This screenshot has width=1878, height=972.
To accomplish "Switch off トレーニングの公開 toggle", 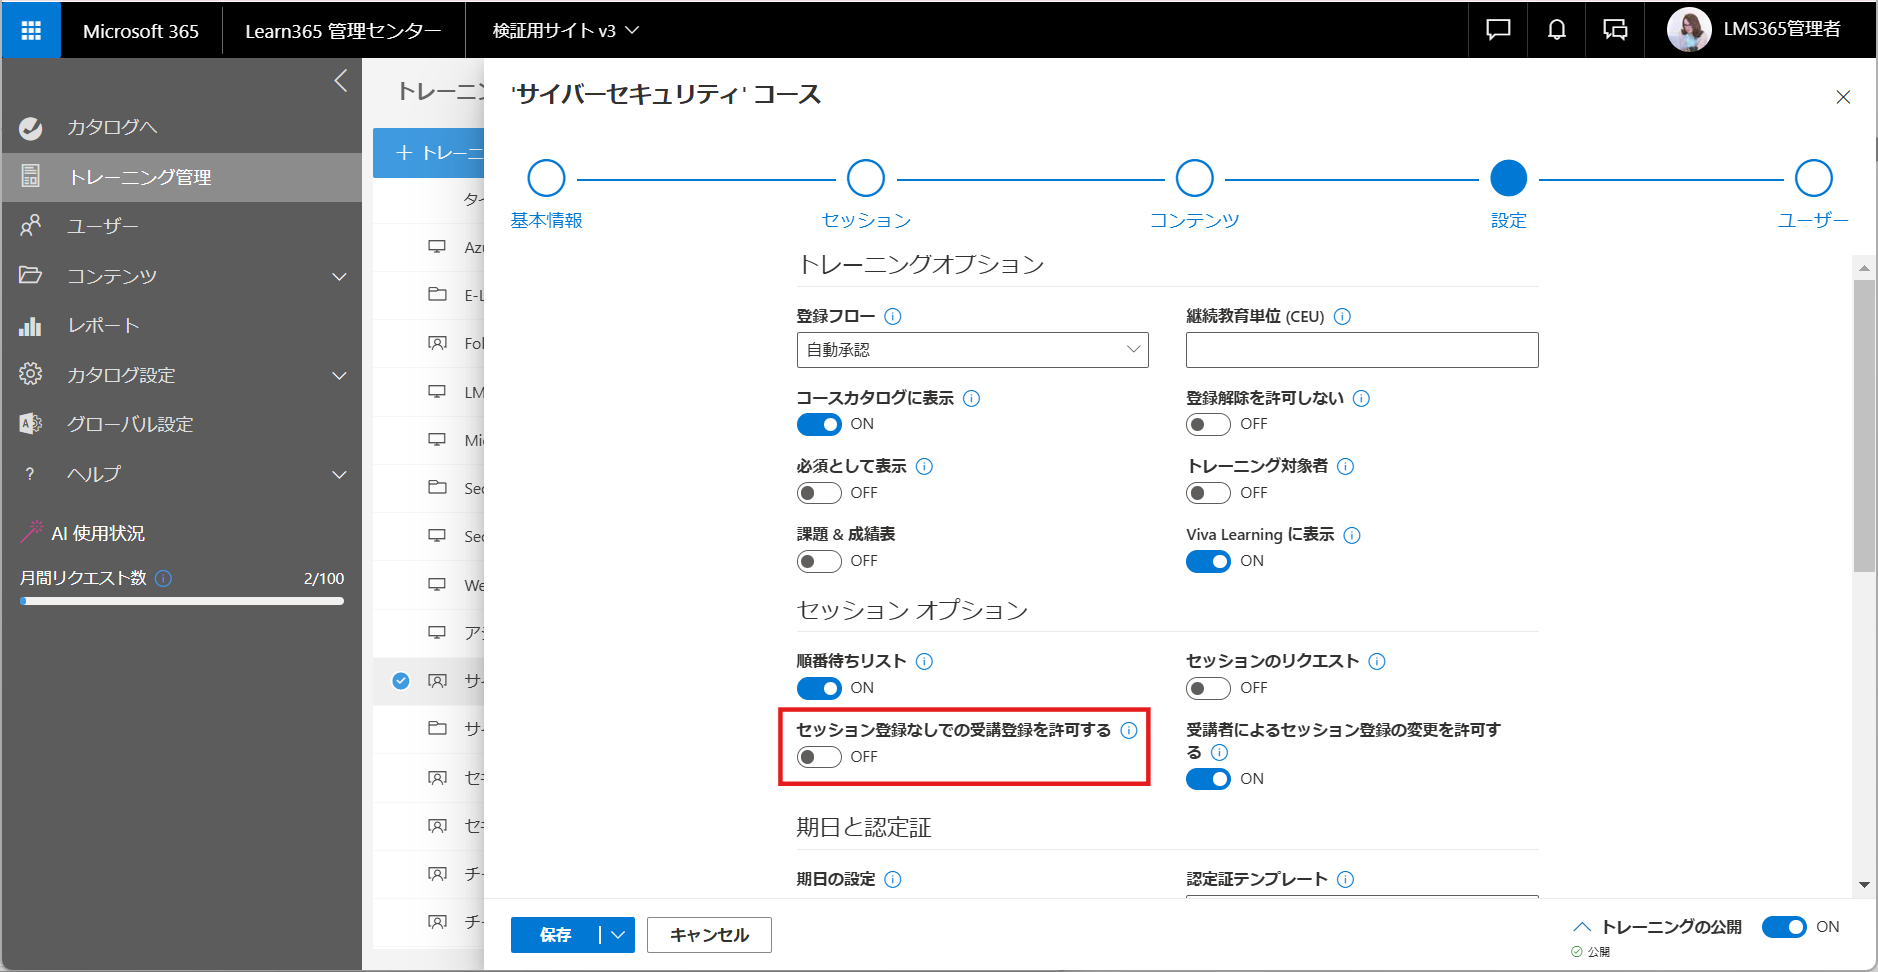I will pyautogui.click(x=1784, y=927).
